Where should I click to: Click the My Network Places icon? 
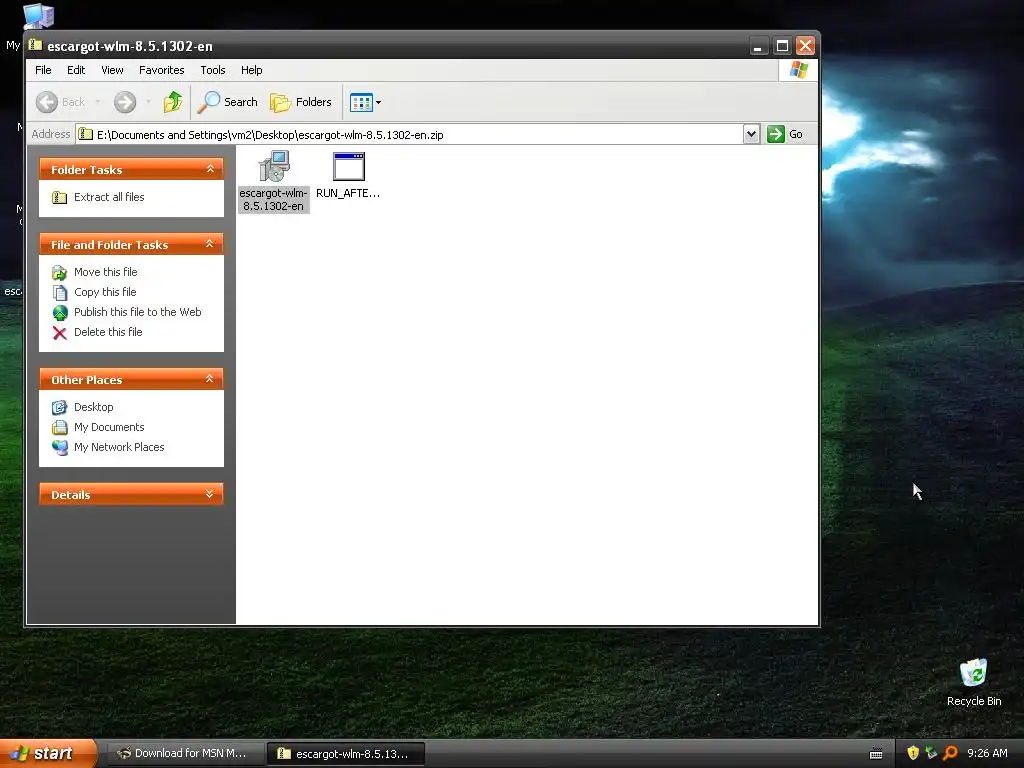(x=59, y=448)
